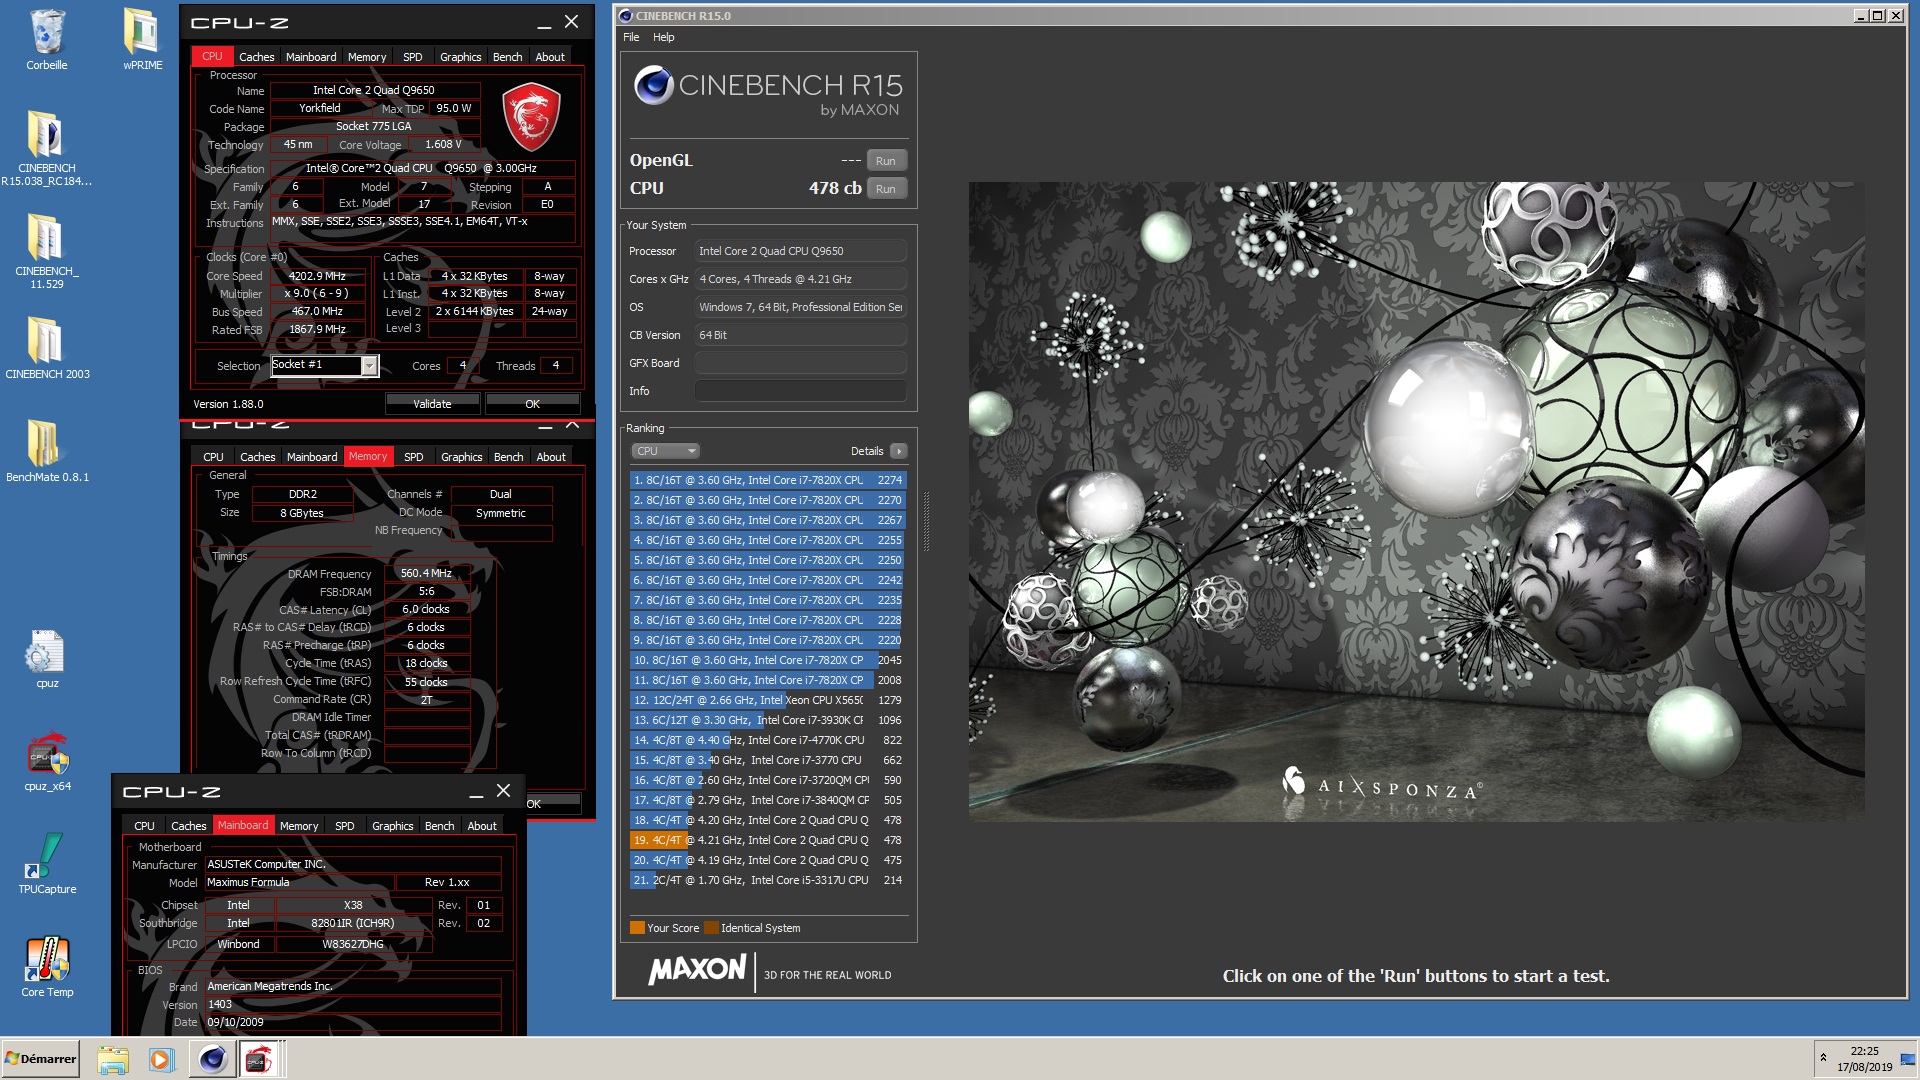Select CPU tab in middle CPU-Z window

pyautogui.click(x=214, y=457)
